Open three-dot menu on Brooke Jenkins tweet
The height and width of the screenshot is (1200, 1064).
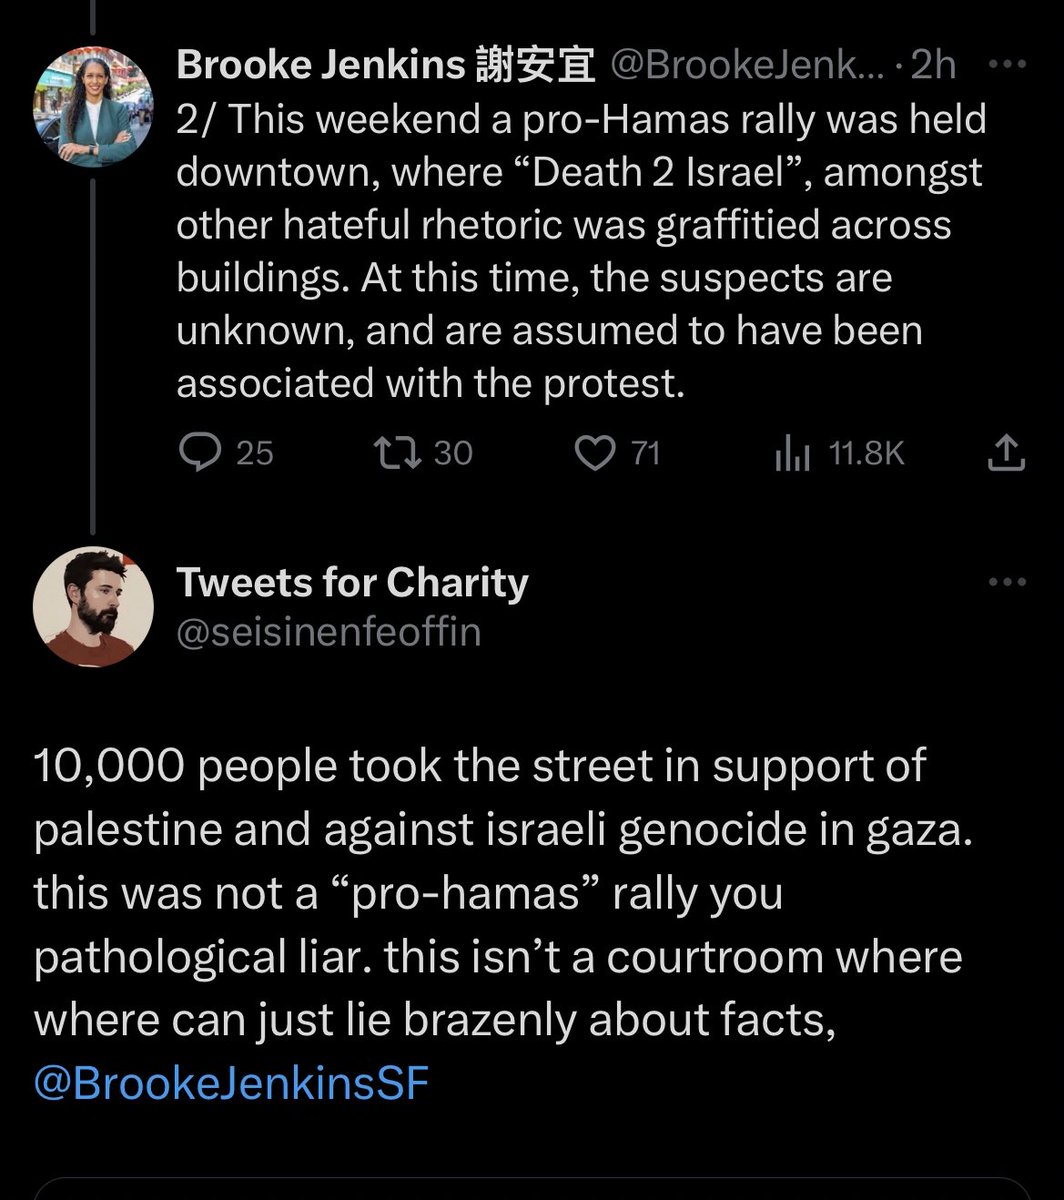(x=1006, y=66)
